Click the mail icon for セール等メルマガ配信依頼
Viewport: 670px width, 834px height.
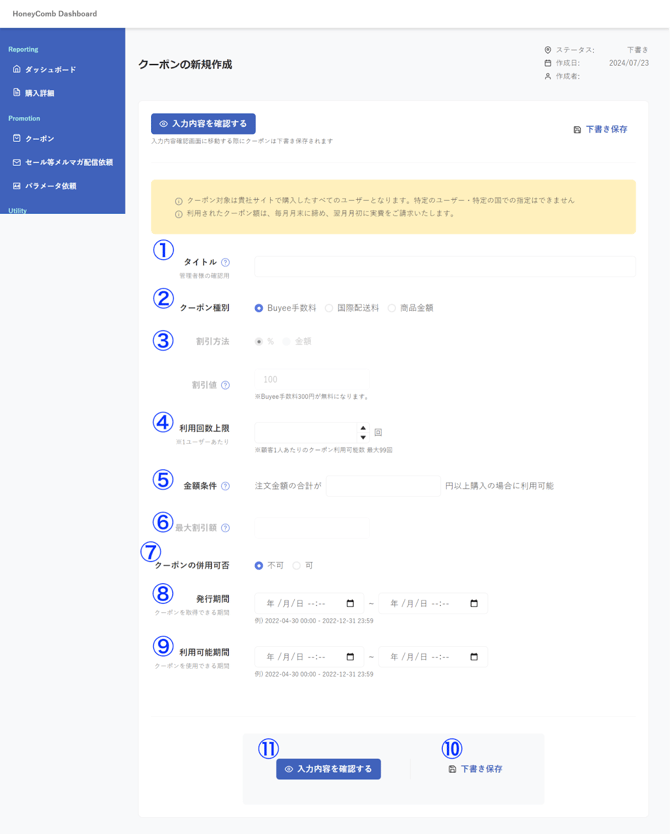pos(16,162)
